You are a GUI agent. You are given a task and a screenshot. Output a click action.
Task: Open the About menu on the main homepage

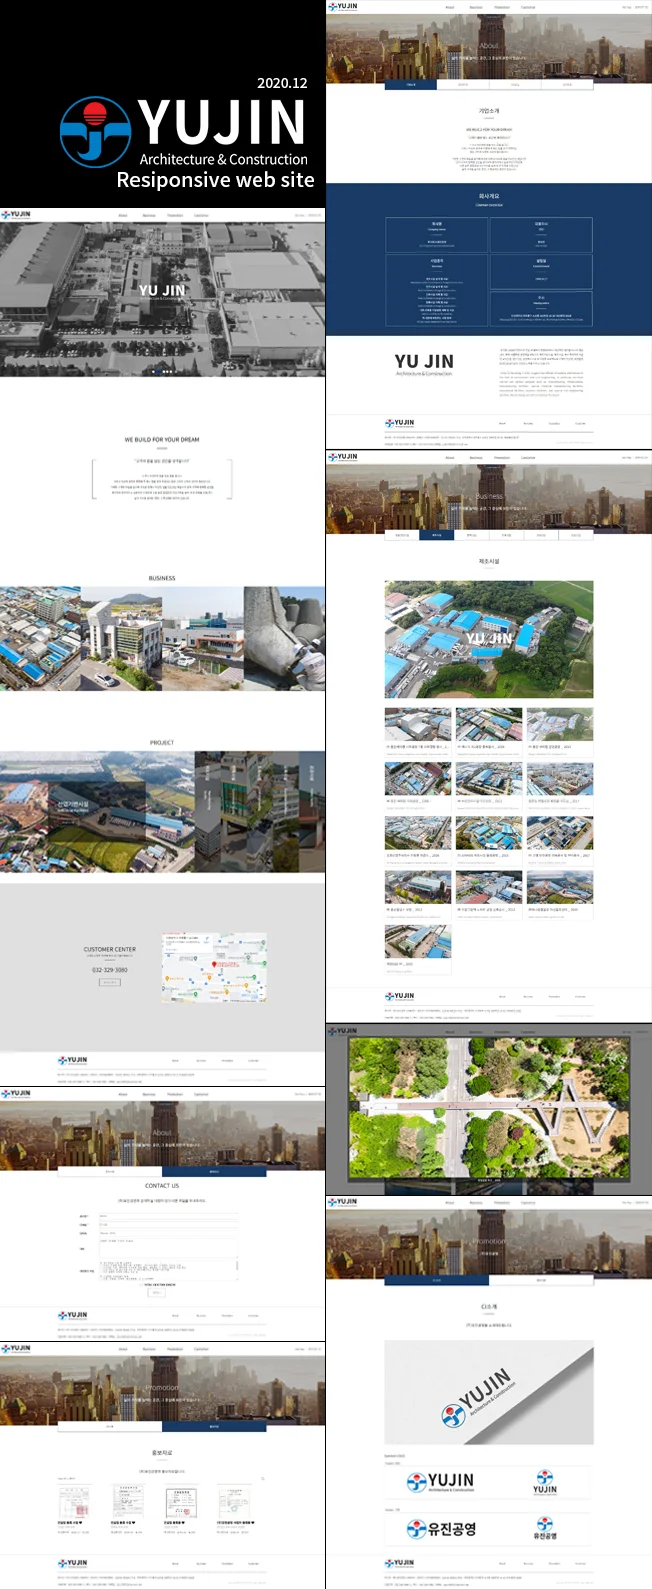pyautogui.click(x=123, y=215)
